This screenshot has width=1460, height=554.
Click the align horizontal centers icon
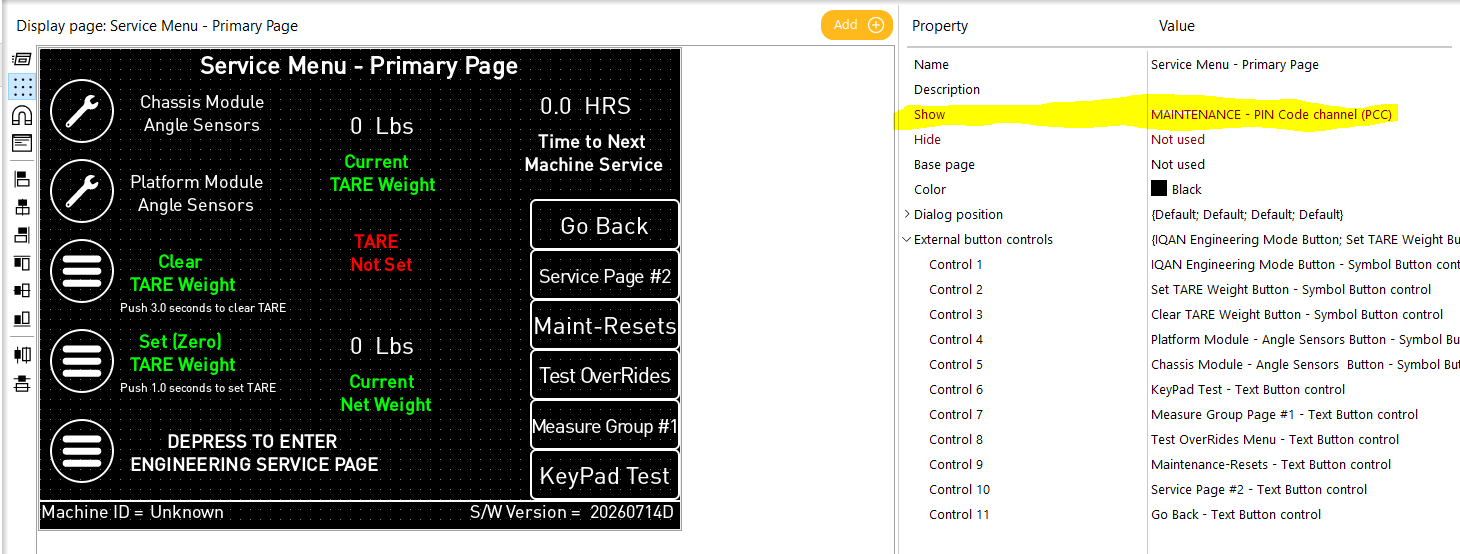point(21,207)
